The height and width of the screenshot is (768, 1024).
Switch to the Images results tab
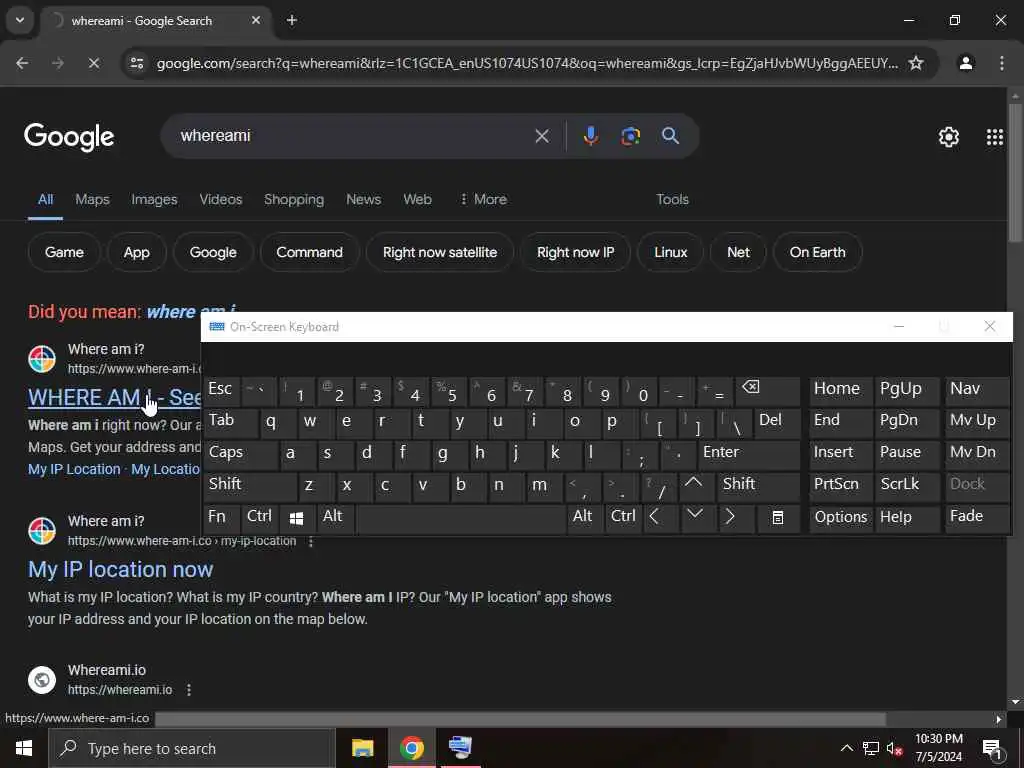154,199
